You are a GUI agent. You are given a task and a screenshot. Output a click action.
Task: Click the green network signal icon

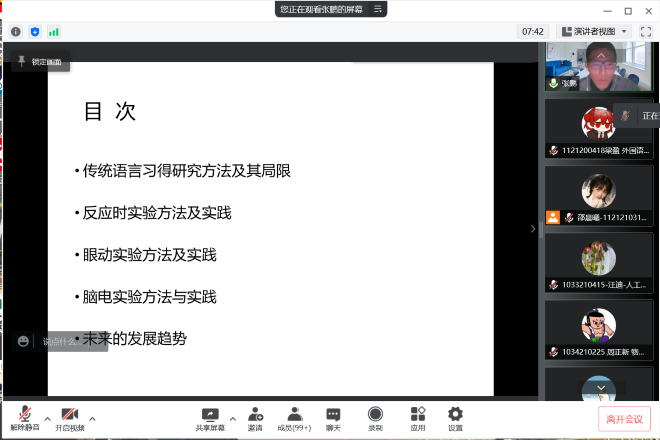click(54, 31)
